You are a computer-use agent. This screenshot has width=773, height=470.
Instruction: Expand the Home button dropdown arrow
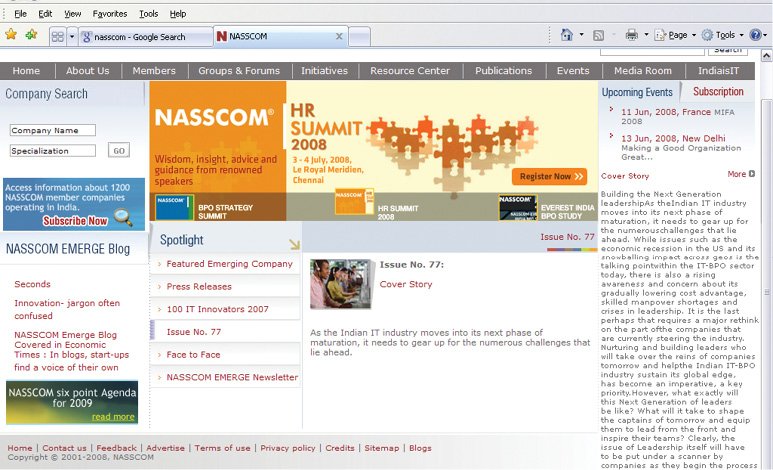[582, 35]
